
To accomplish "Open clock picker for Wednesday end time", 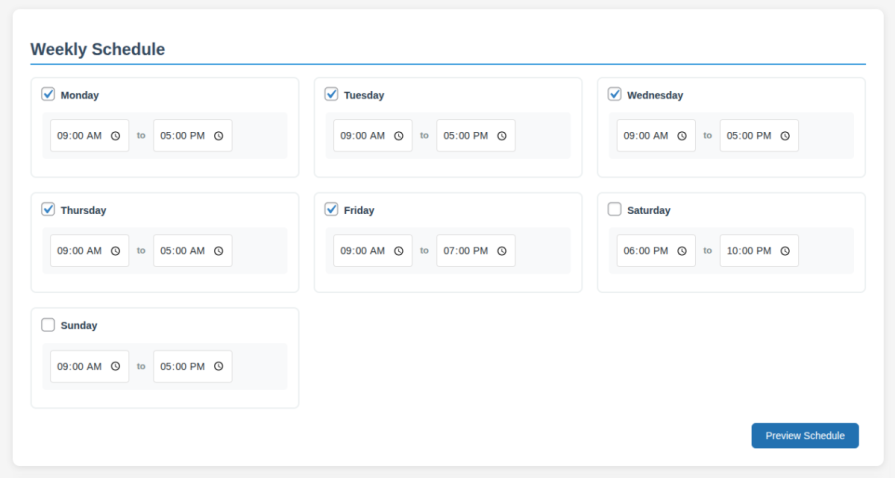I will [x=785, y=136].
